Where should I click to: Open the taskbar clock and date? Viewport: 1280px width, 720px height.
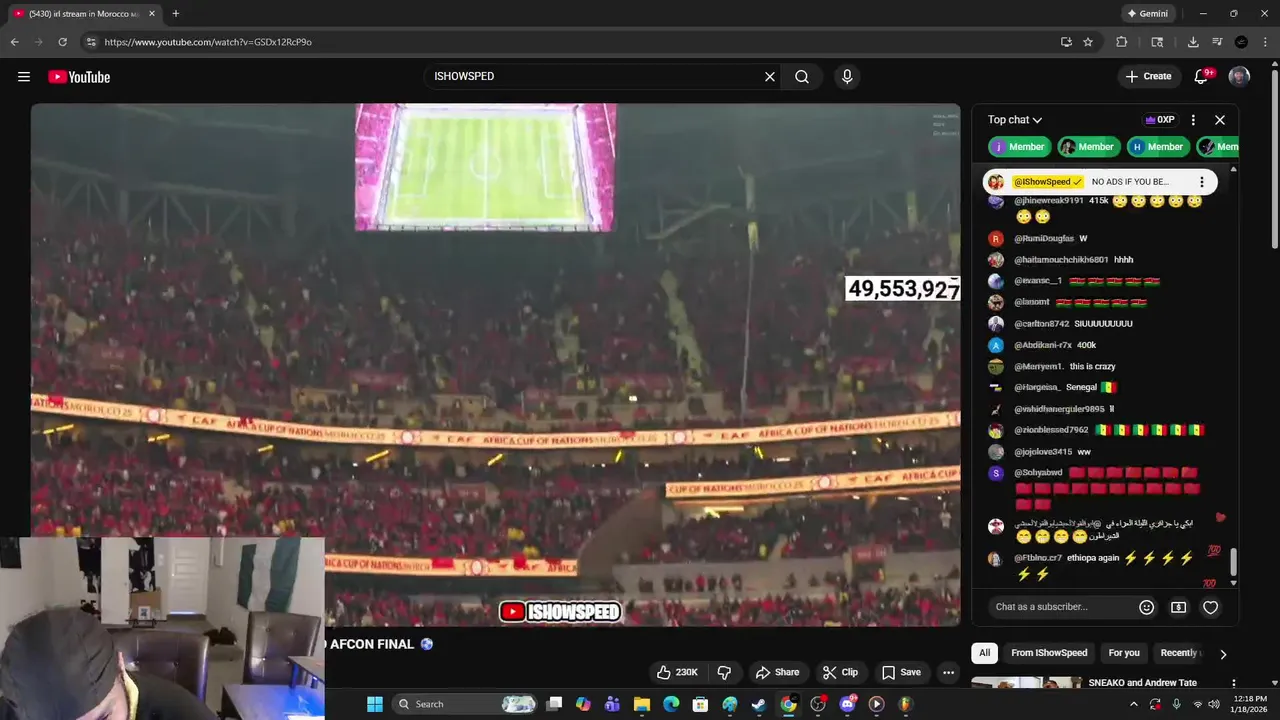[x=1251, y=704]
